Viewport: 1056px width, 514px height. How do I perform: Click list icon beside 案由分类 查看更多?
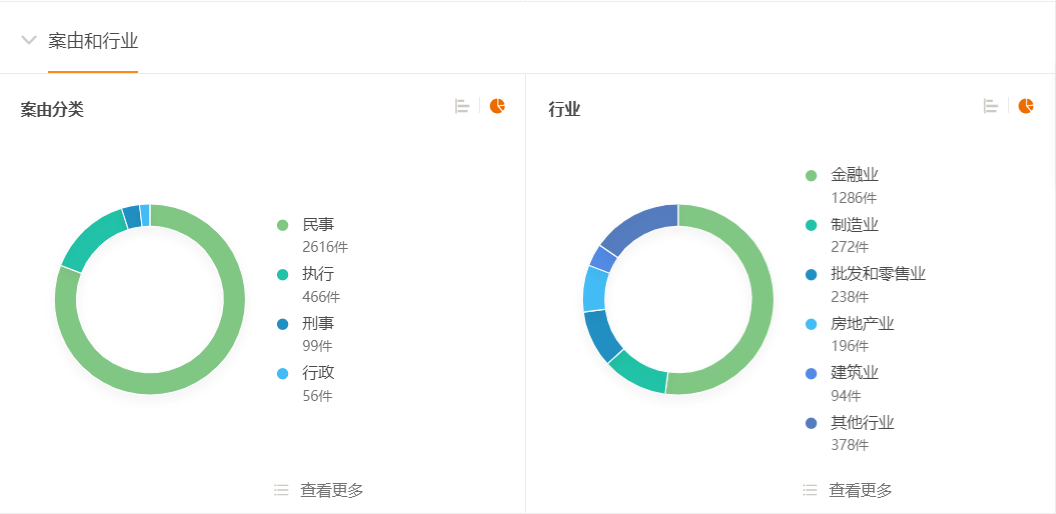[x=281, y=490]
